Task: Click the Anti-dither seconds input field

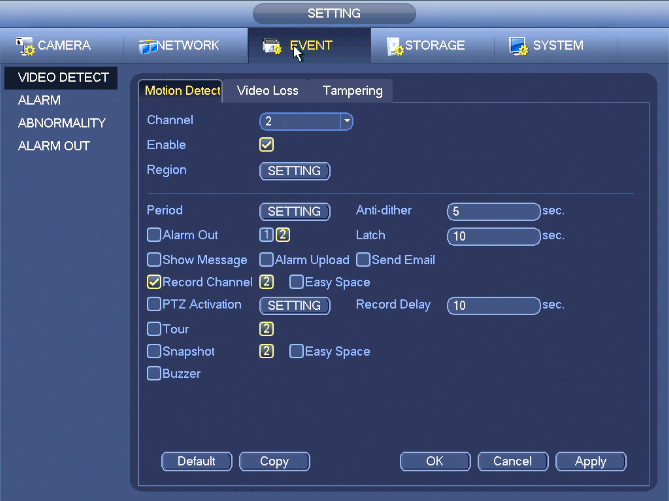Action: [494, 211]
